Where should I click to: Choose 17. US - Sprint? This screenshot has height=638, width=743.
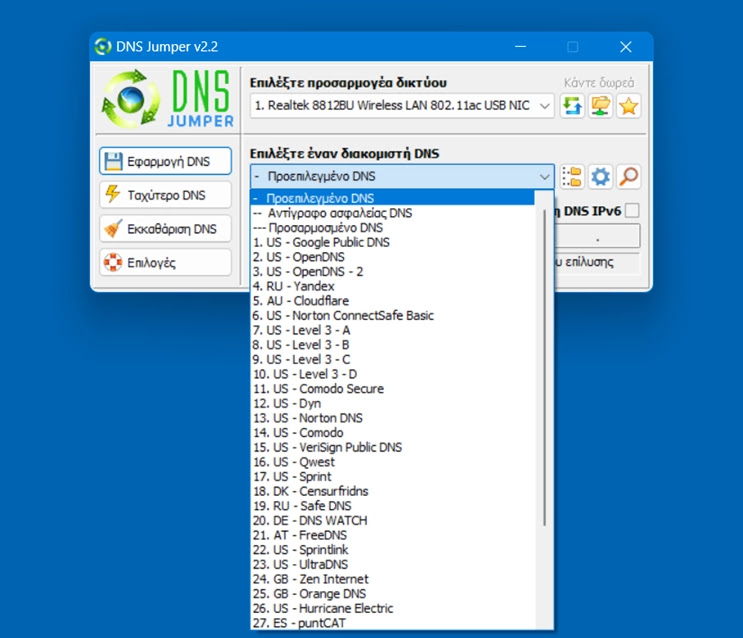pos(392,477)
